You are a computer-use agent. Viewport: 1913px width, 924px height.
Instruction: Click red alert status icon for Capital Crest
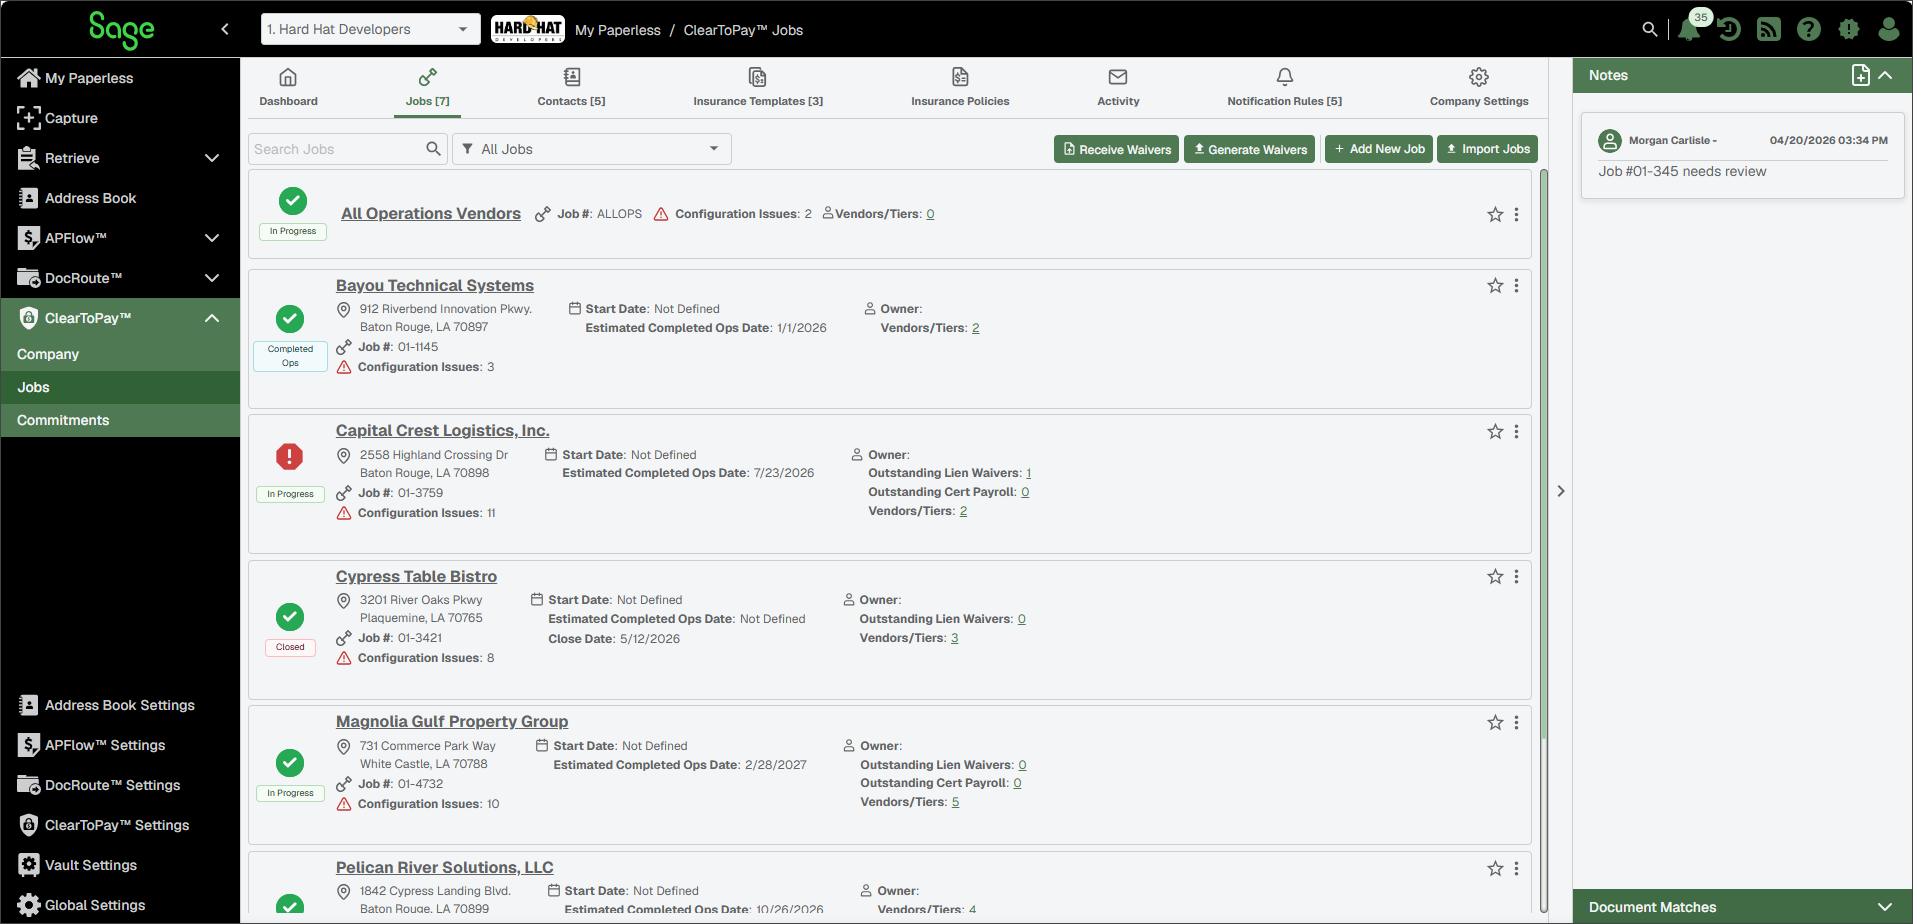pos(290,456)
